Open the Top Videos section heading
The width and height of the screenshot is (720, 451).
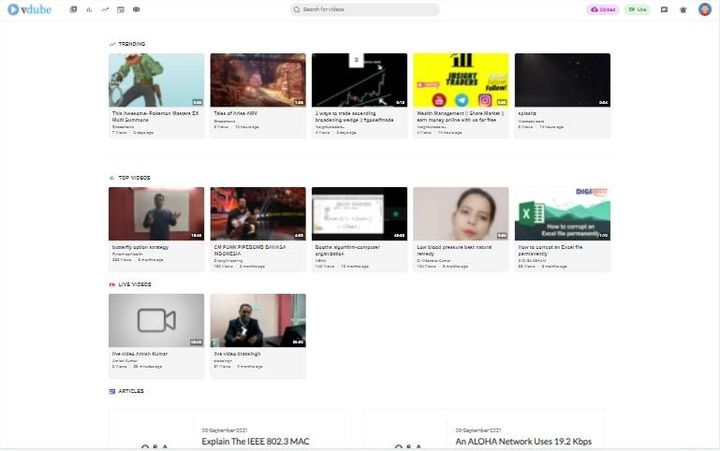[x=134, y=178]
